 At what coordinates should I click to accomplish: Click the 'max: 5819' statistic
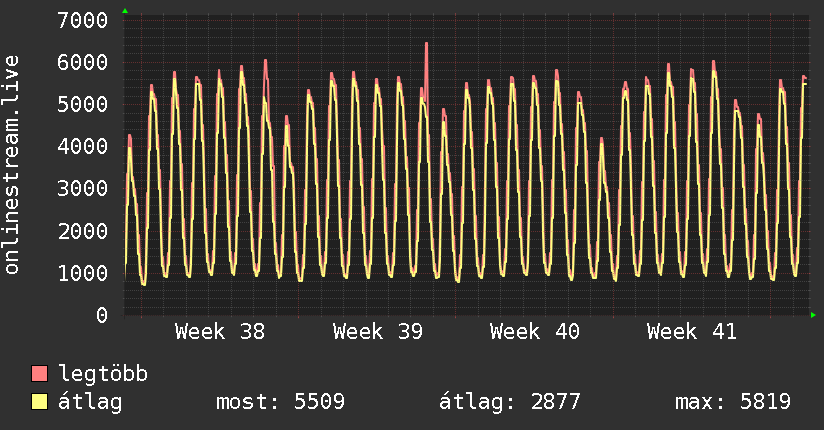coord(733,402)
